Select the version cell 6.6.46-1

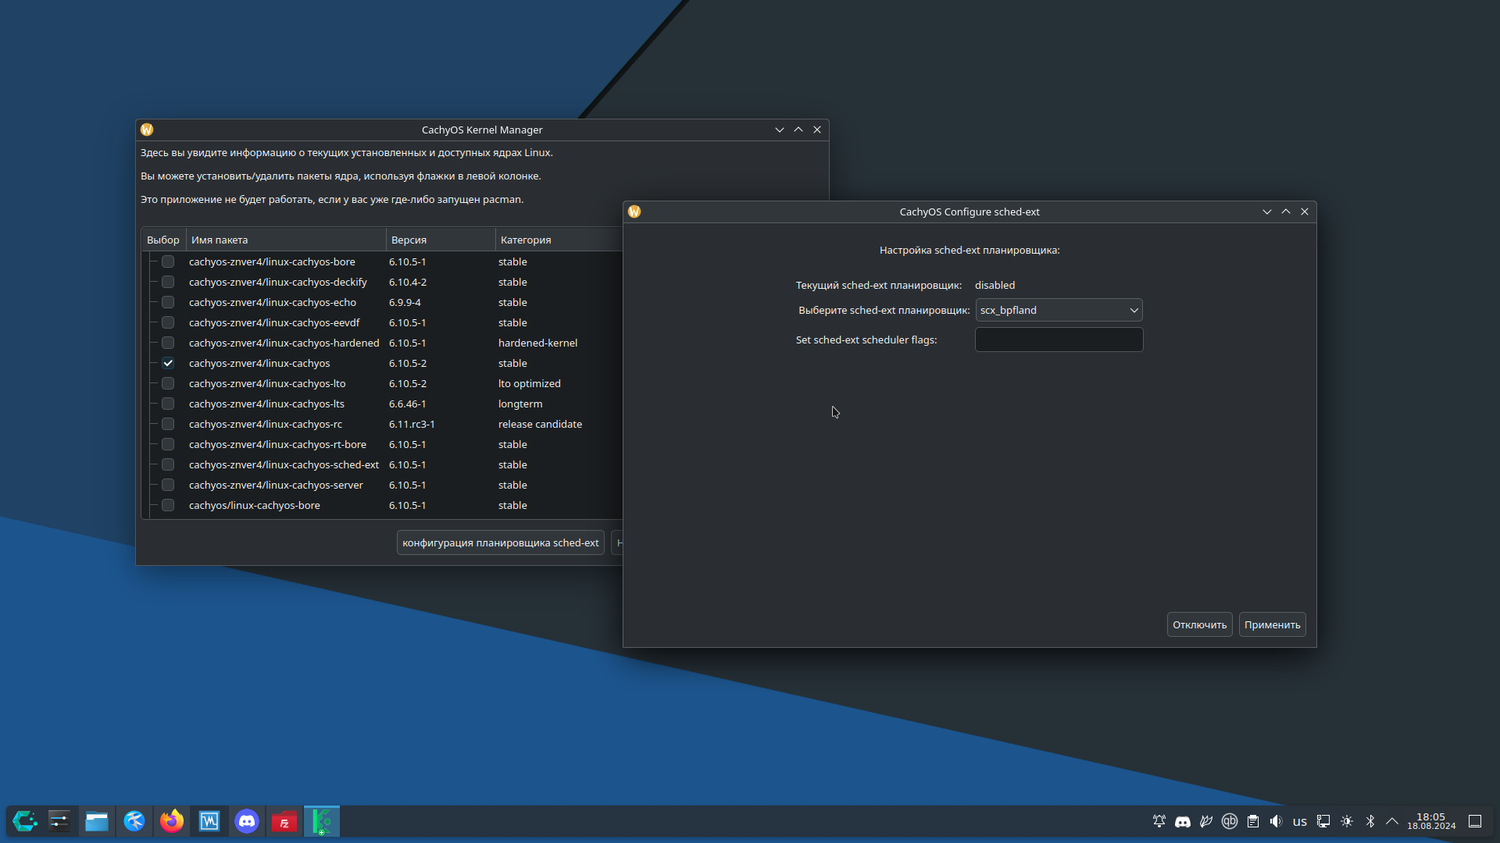(408, 404)
